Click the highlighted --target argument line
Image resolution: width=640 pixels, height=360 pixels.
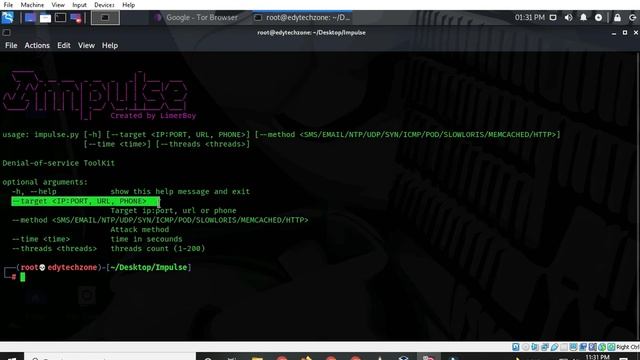tap(85, 201)
